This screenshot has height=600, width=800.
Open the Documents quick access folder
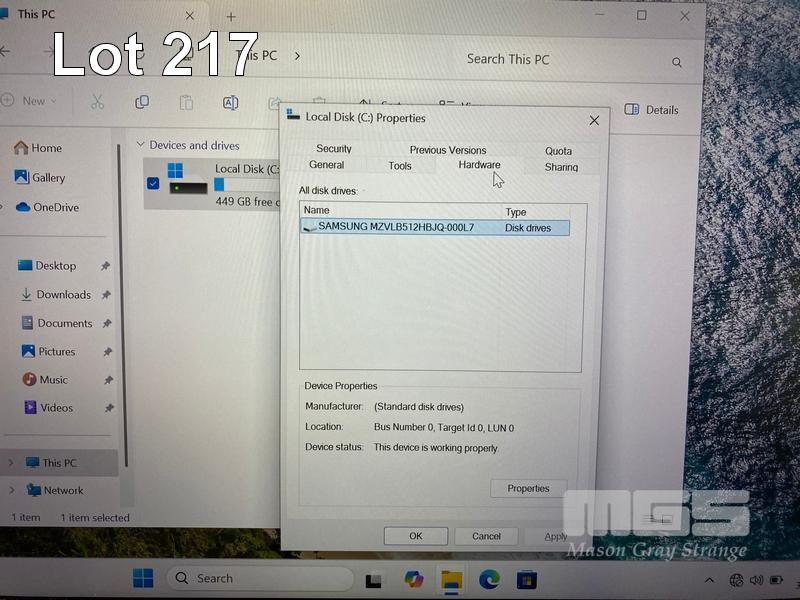[x=57, y=323]
